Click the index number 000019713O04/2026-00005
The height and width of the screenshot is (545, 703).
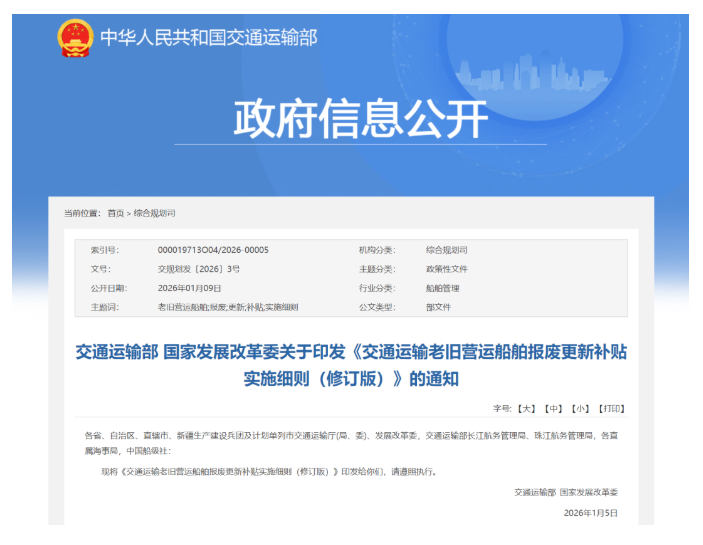(x=213, y=250)
